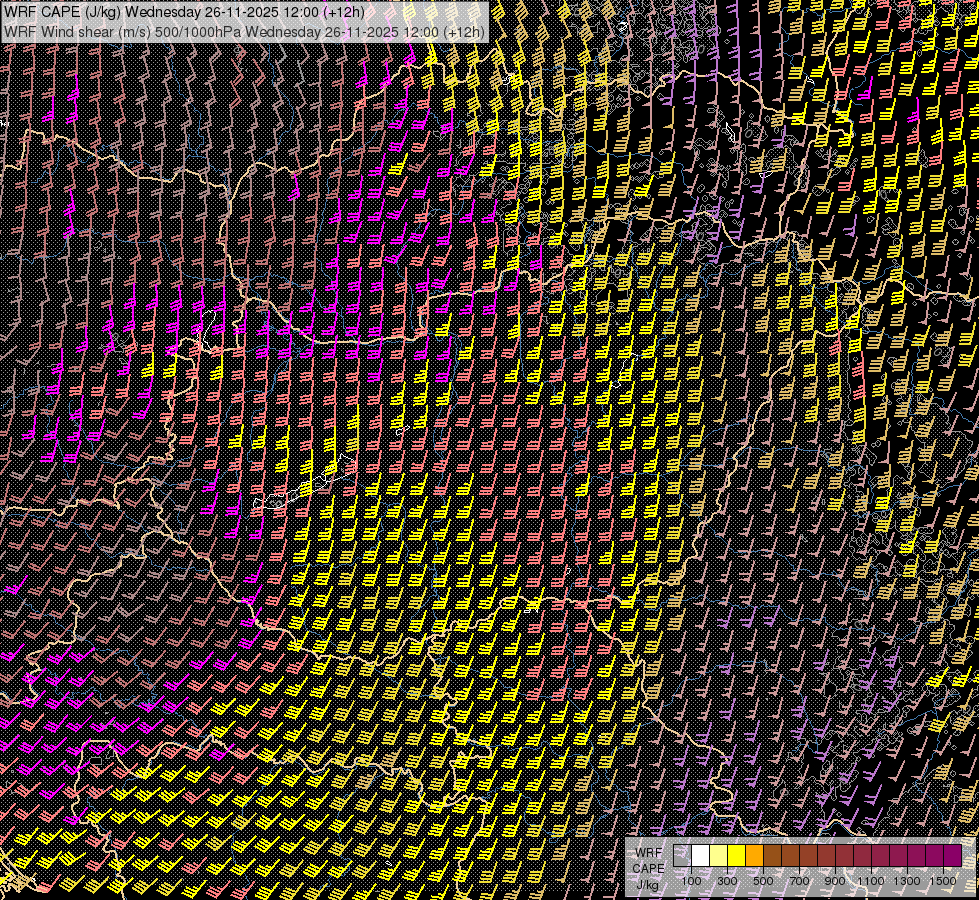
Task: Click the 100 legend value
Action: tap(692, 881)
